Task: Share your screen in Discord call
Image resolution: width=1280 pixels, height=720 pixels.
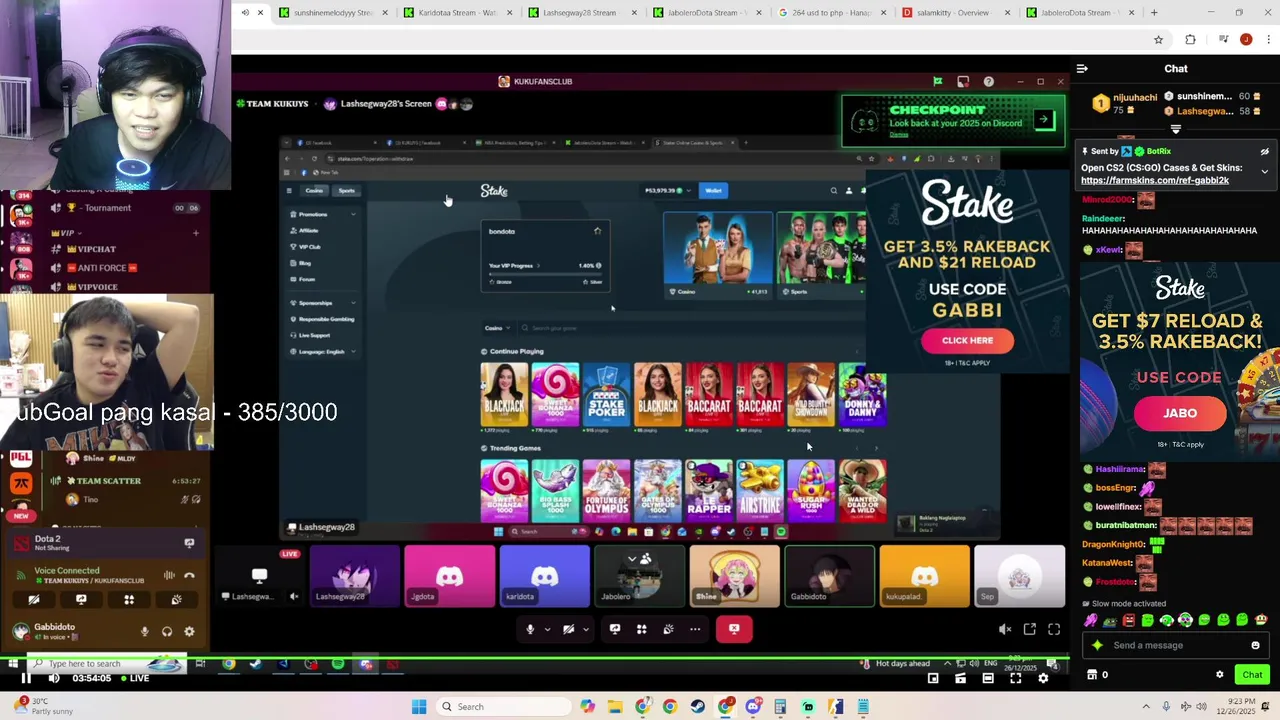Action: click(x=615, y=629)
